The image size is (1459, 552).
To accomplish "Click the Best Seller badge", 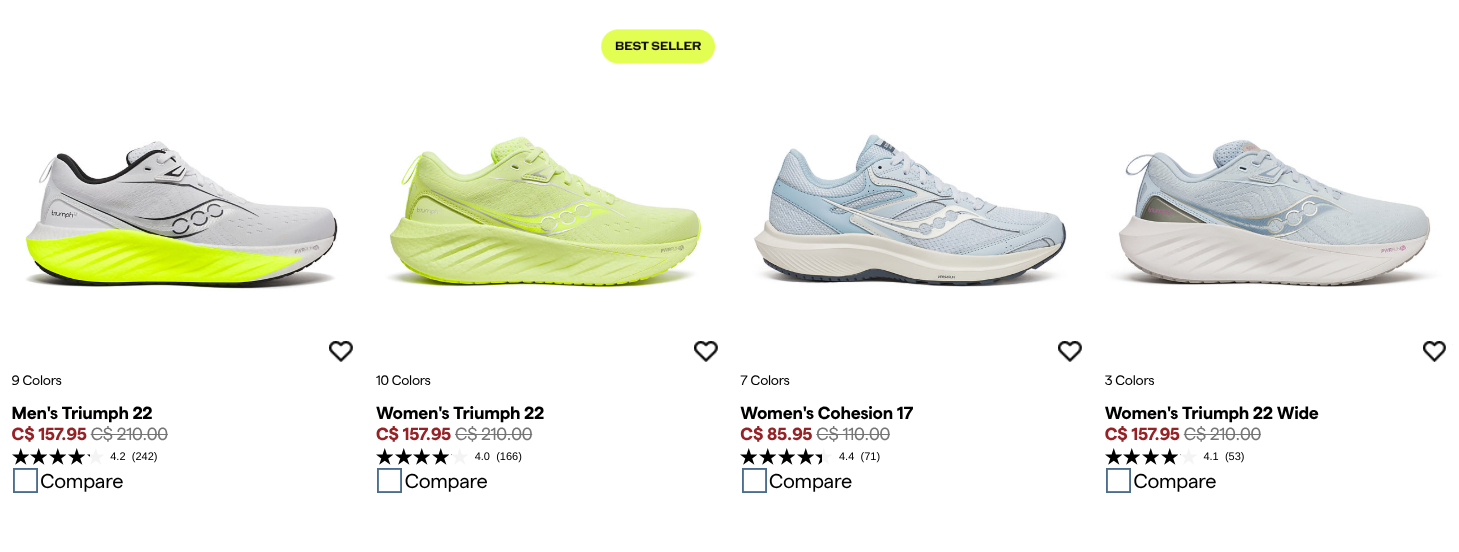I will pyautogui.click(x=658, y=46).
